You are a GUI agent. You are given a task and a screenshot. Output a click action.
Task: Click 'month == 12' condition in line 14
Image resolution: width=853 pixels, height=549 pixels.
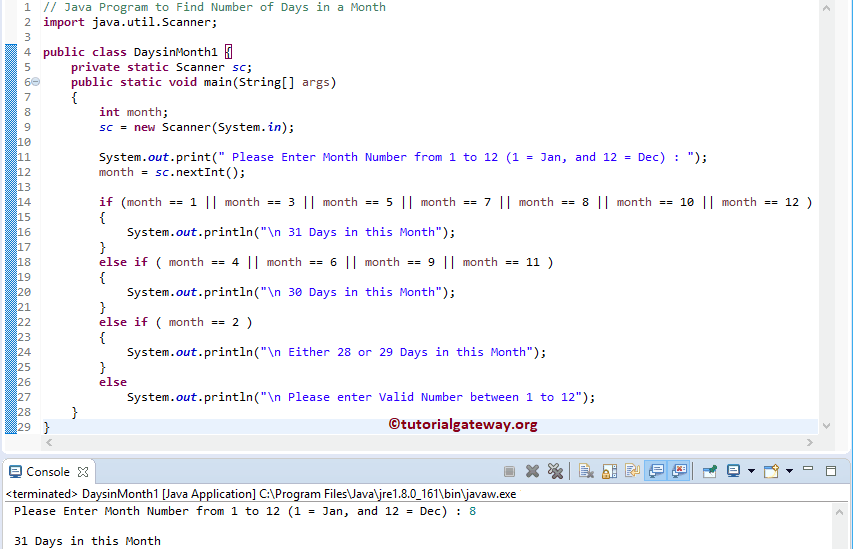760,202
